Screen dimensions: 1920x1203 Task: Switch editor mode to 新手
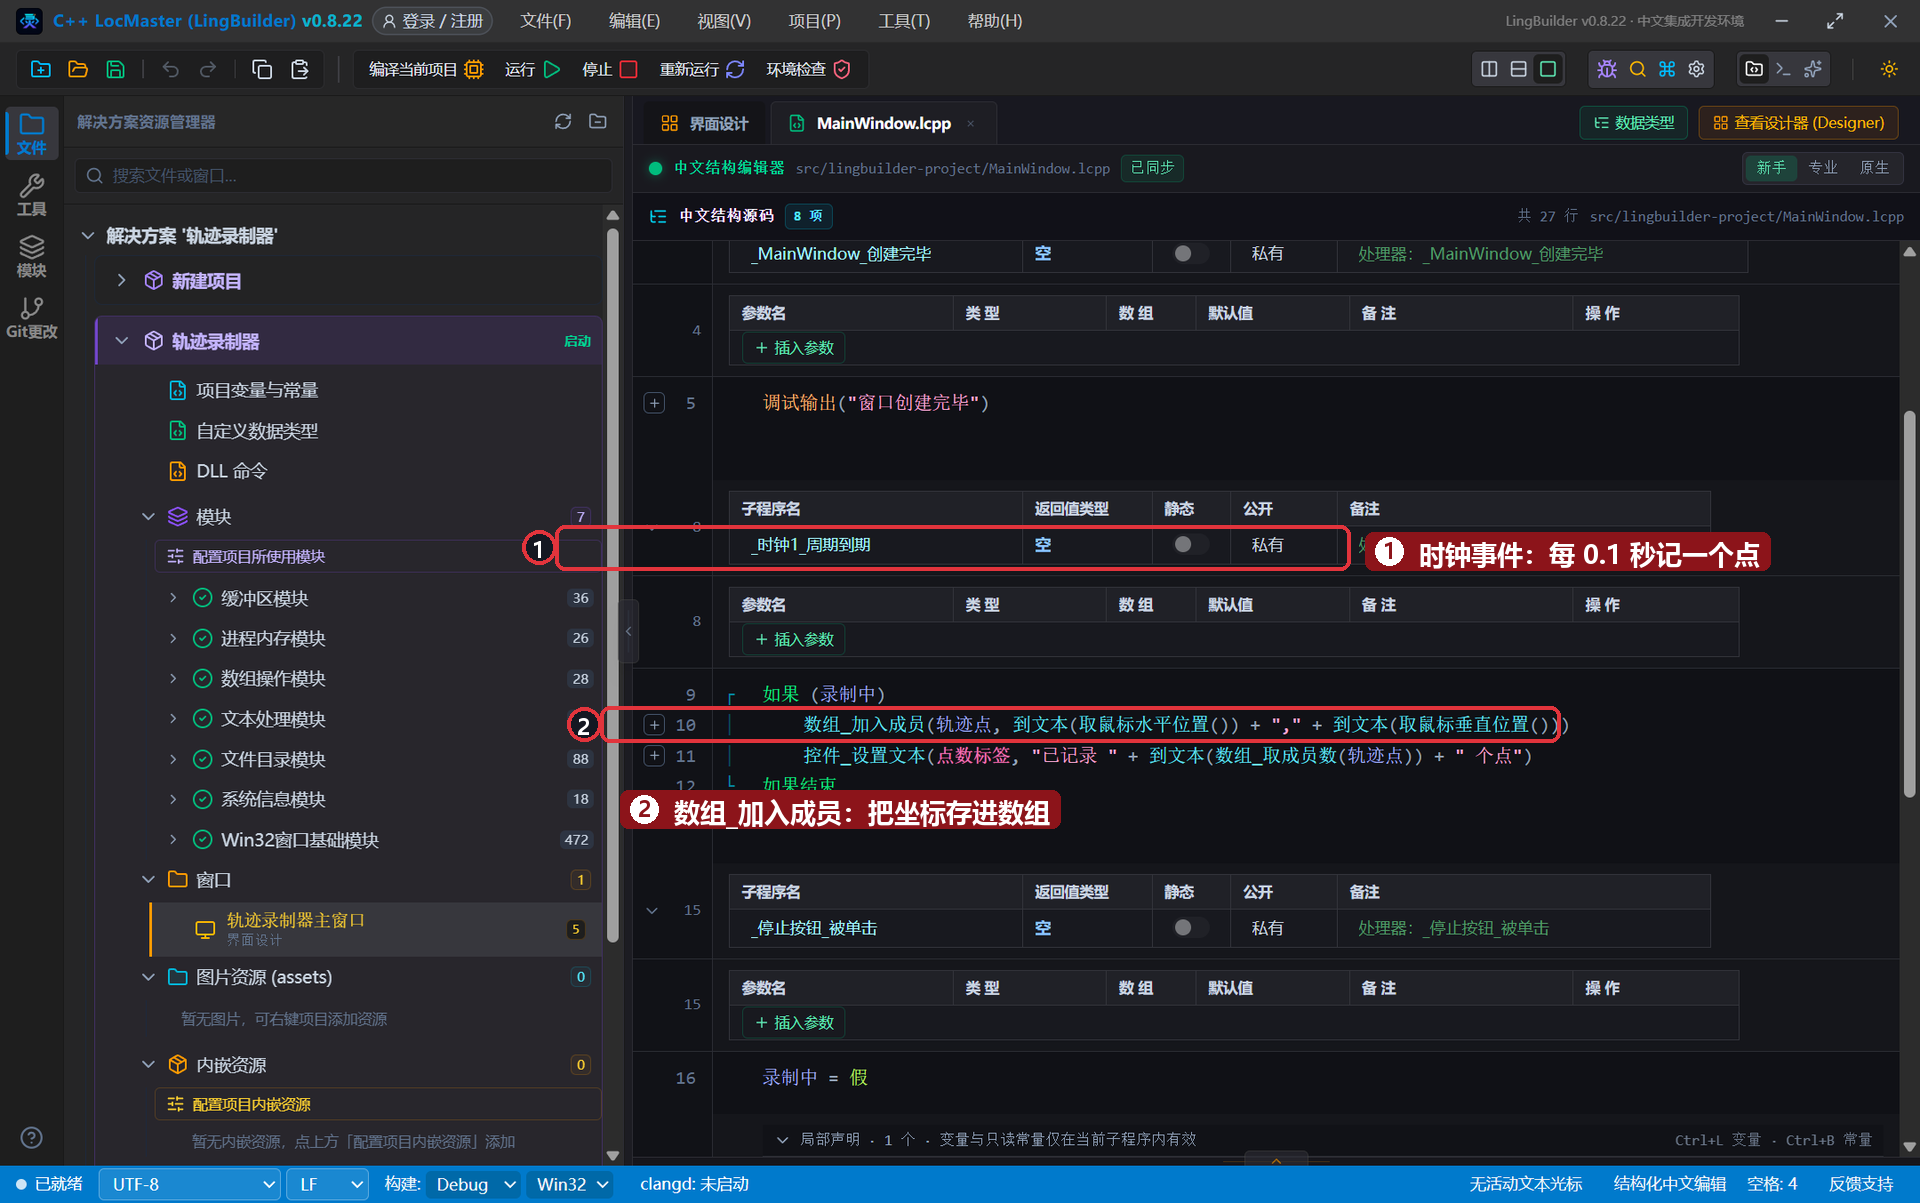pyautogui.click(x=1771, y=167)
